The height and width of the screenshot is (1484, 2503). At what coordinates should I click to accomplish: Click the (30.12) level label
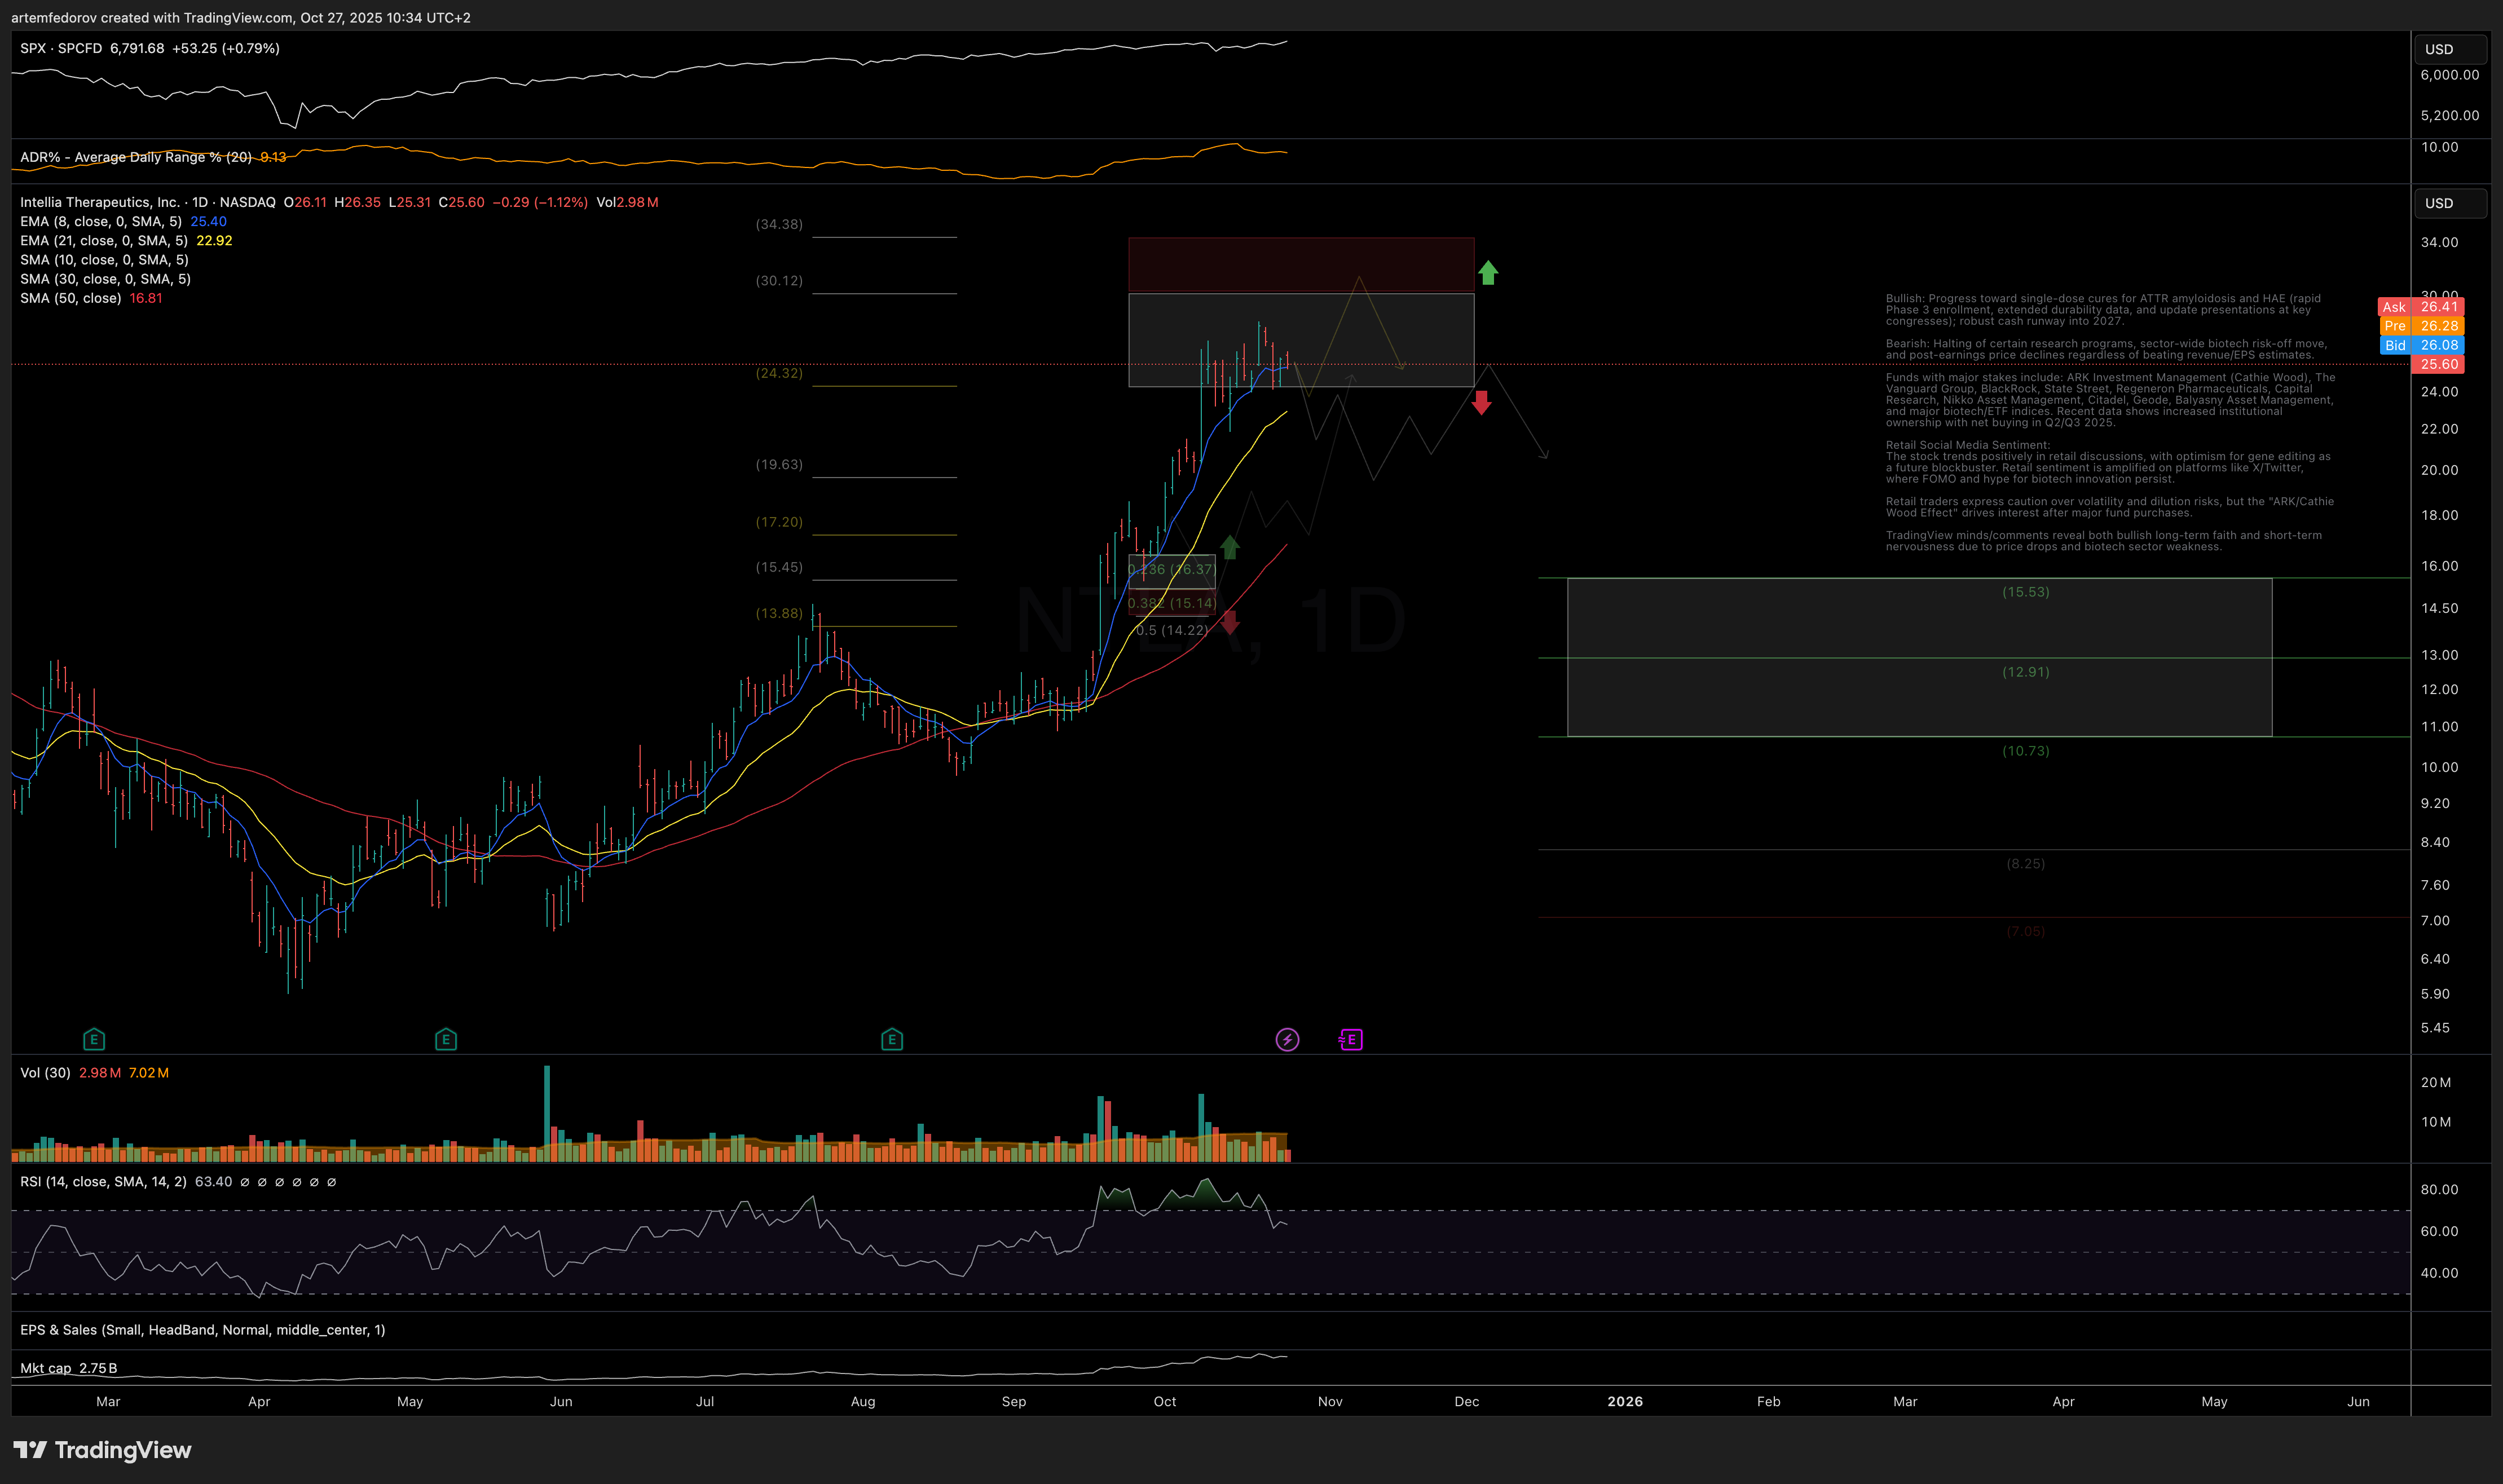tap(779, 280)
